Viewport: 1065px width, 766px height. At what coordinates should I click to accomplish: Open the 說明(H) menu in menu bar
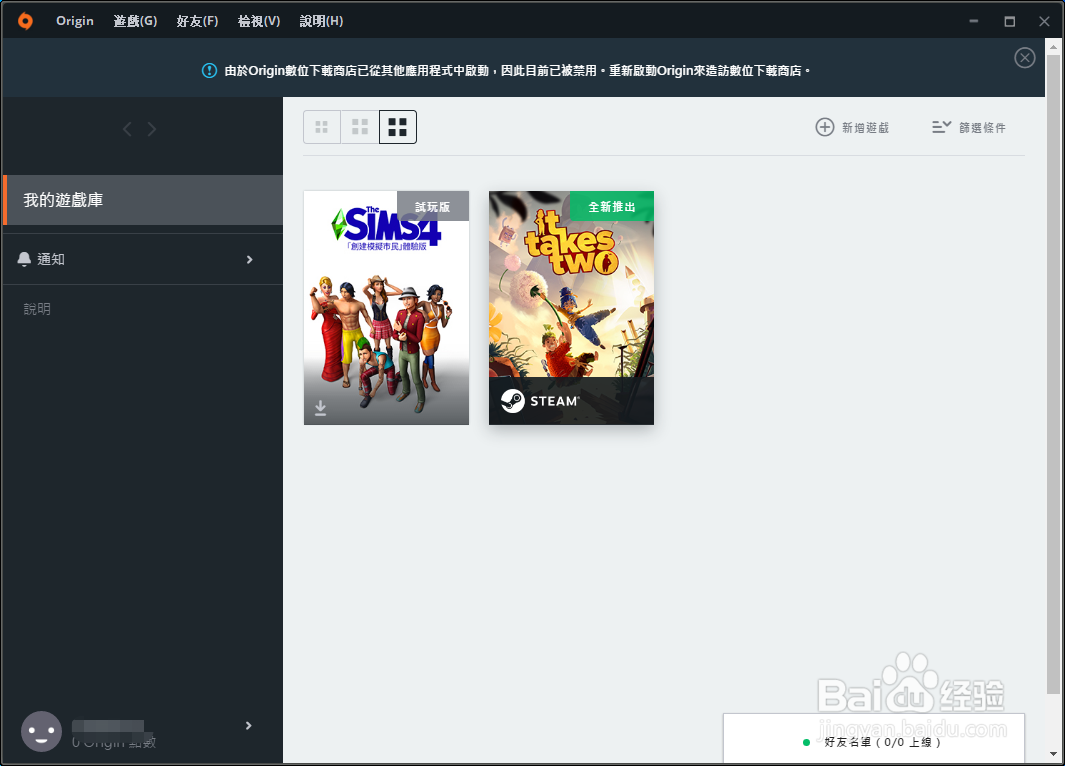pyautogui.click(x=321, y=21)
